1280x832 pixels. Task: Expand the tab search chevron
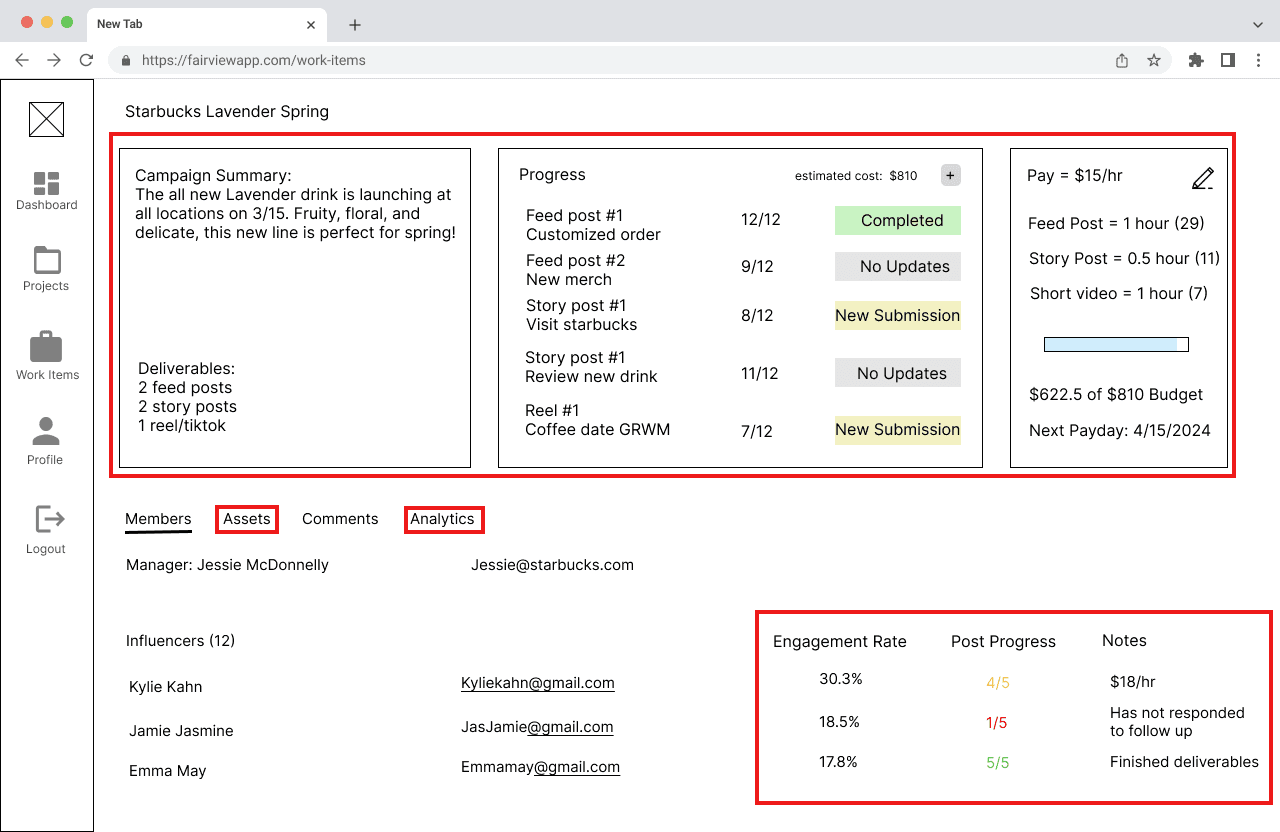click(1258, 24)
